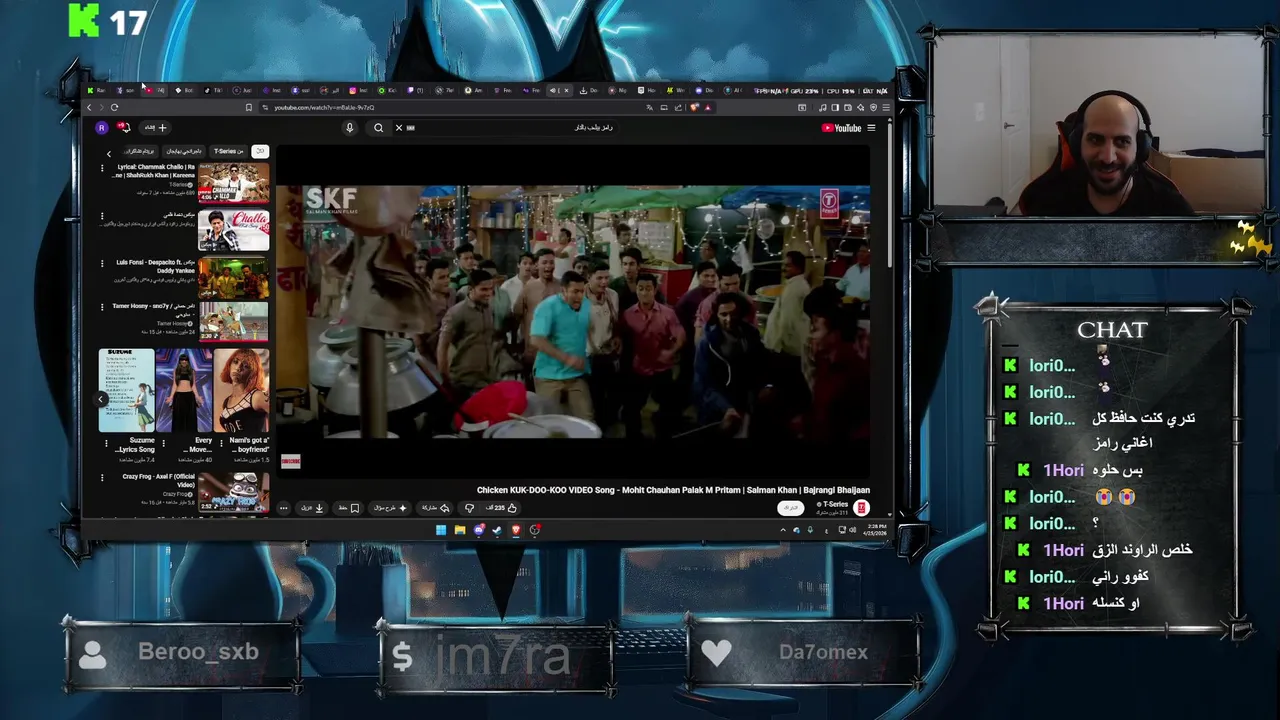Screen dimensions: 1280x720
Task: Select the 'T-Series' filter chip
Action: (229, 151)
